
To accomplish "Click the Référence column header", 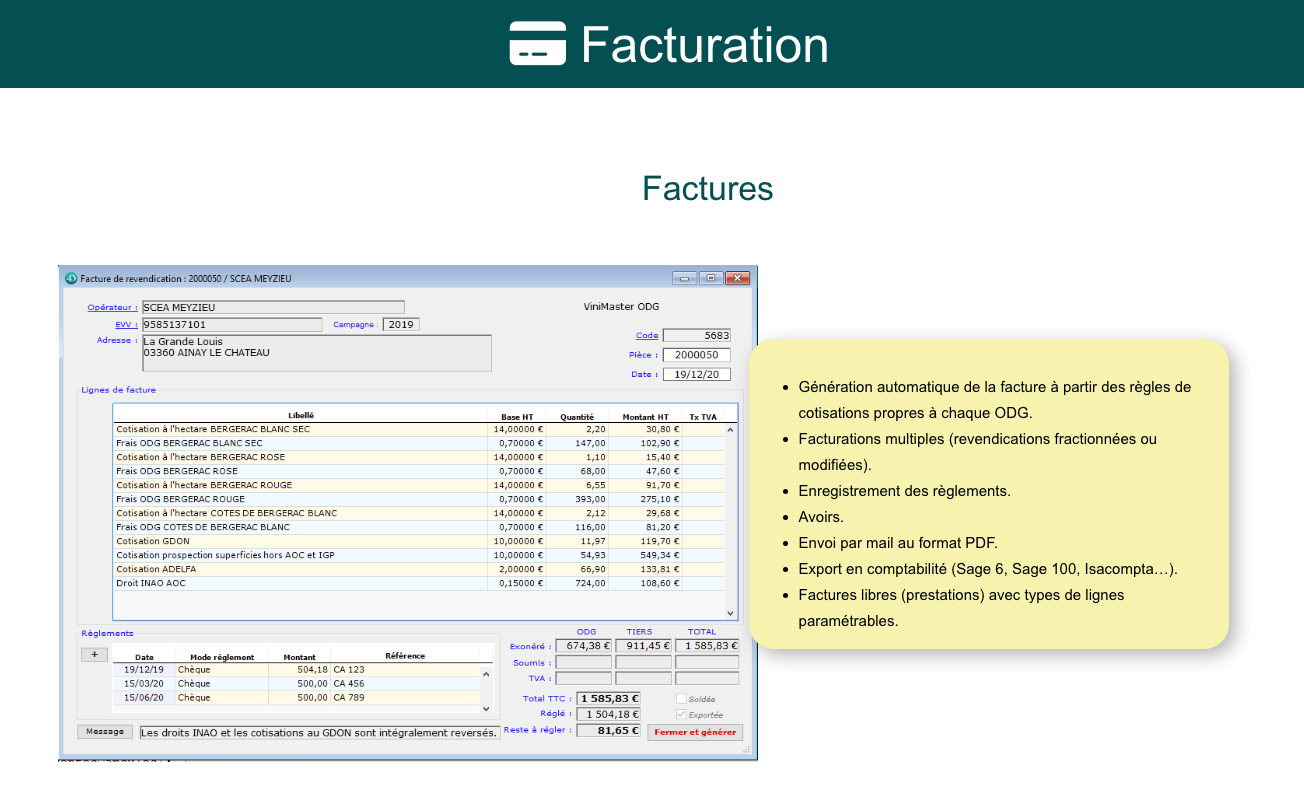I will point(405,656).
